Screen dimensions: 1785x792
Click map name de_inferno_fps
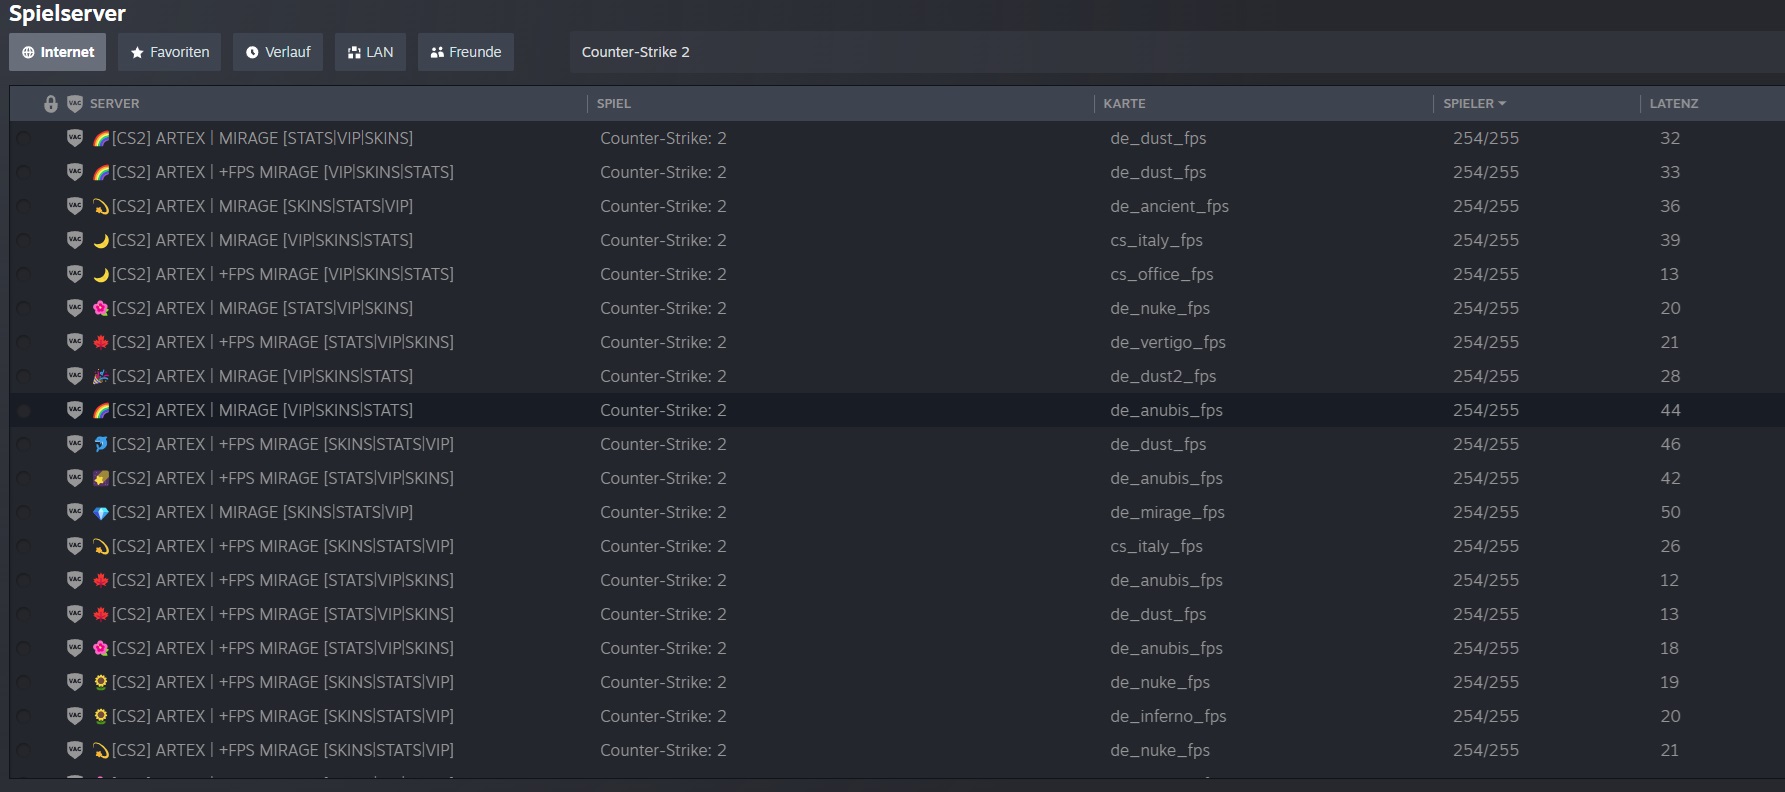[x=1168, y=716]
